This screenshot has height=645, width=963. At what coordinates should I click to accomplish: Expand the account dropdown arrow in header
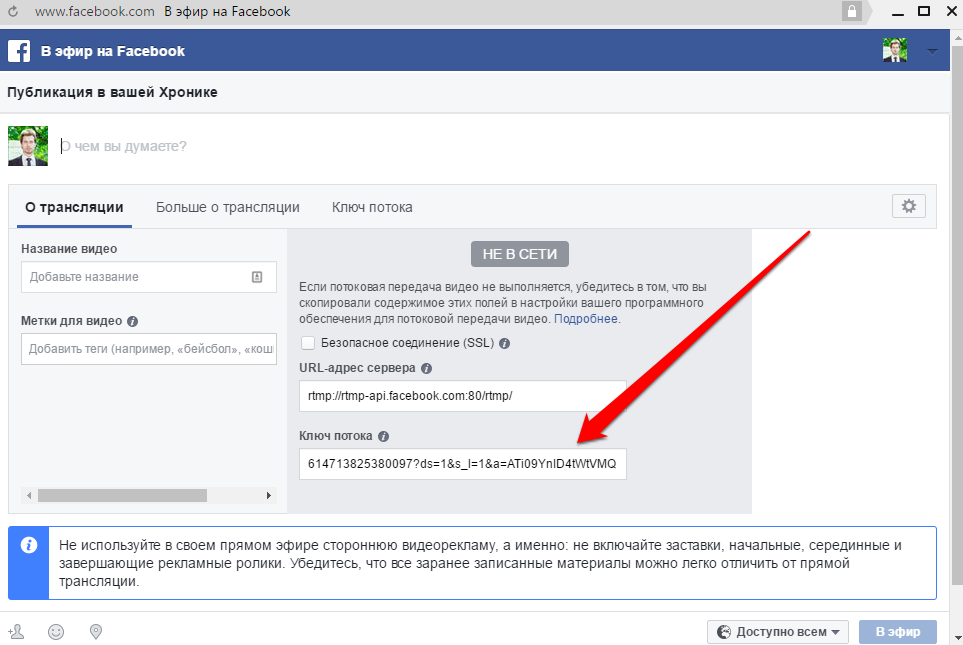click(x=932, y=52)
